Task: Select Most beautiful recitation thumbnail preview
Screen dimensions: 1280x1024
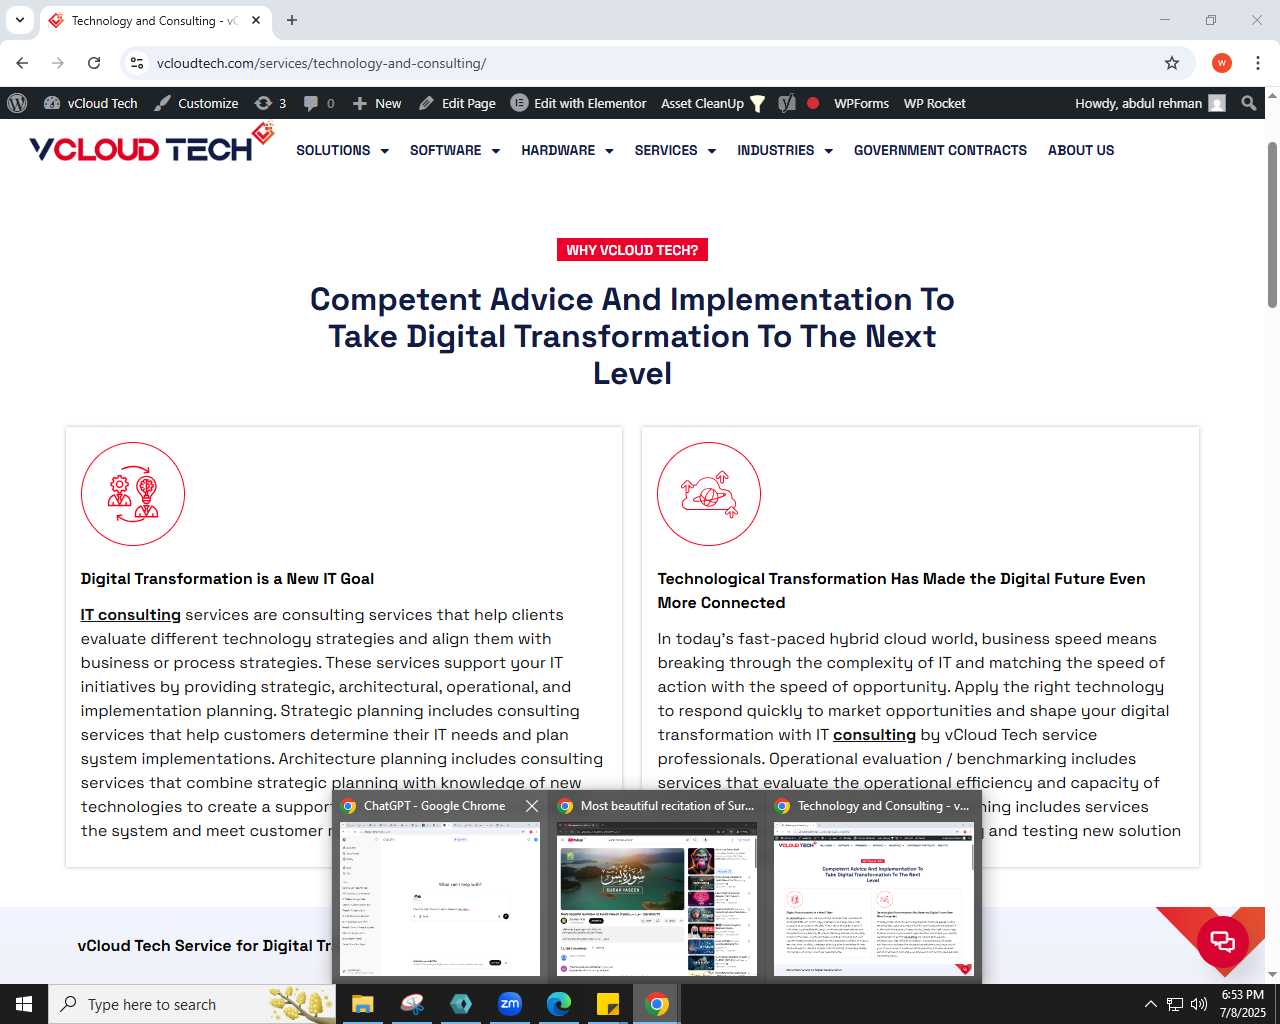Action: [x=657, y=898]
